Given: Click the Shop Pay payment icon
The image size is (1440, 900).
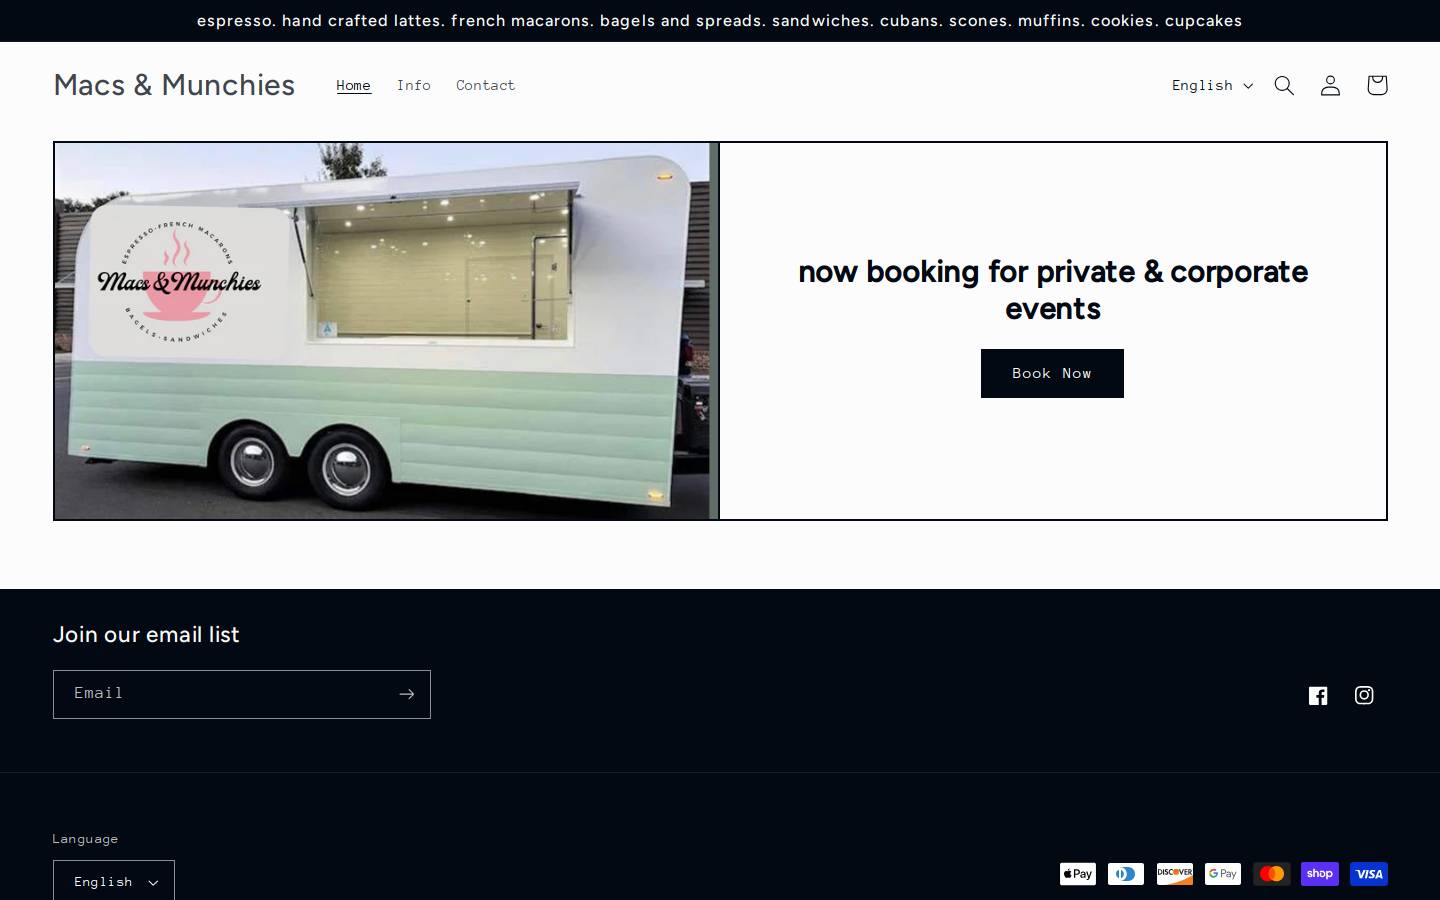Looking at the screenshot, I should point(1320,874).
